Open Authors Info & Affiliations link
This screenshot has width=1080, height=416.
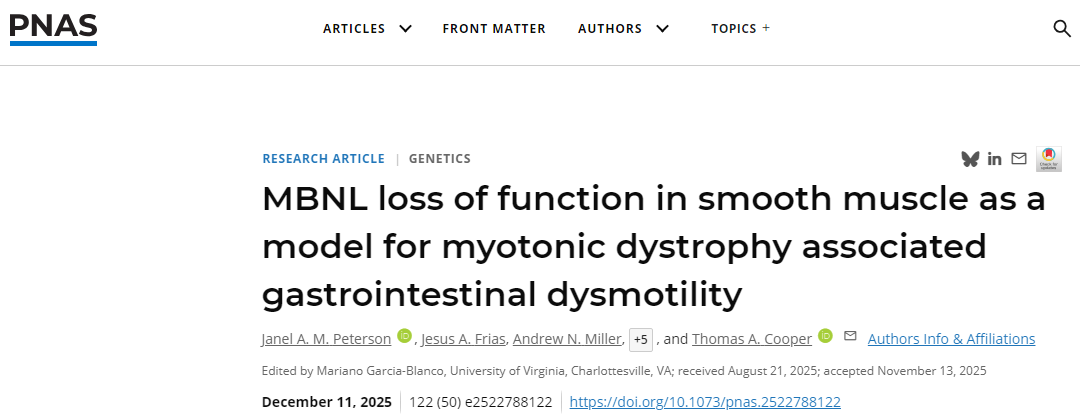tap(951, 339)
